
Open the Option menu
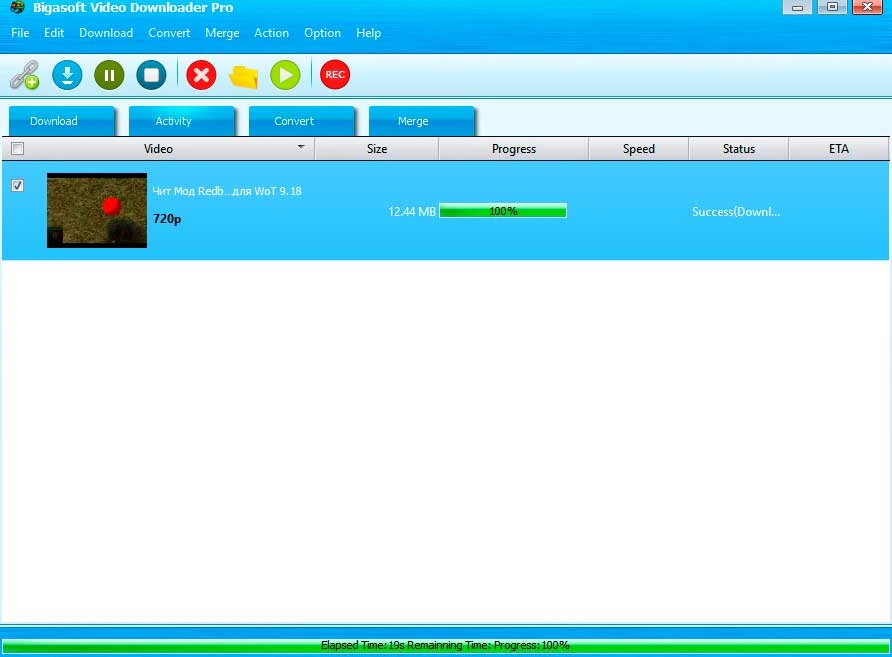(323, 33)
